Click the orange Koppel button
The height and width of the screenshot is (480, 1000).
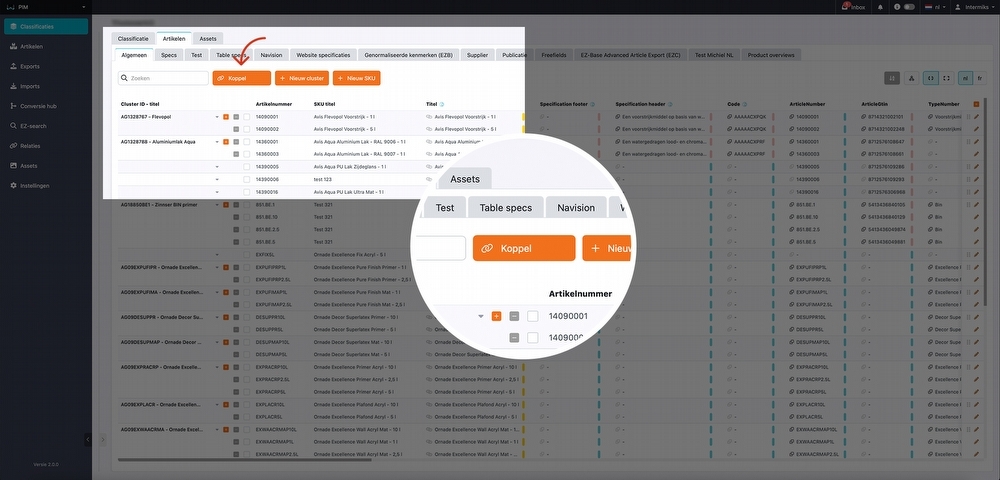point(241,77)
